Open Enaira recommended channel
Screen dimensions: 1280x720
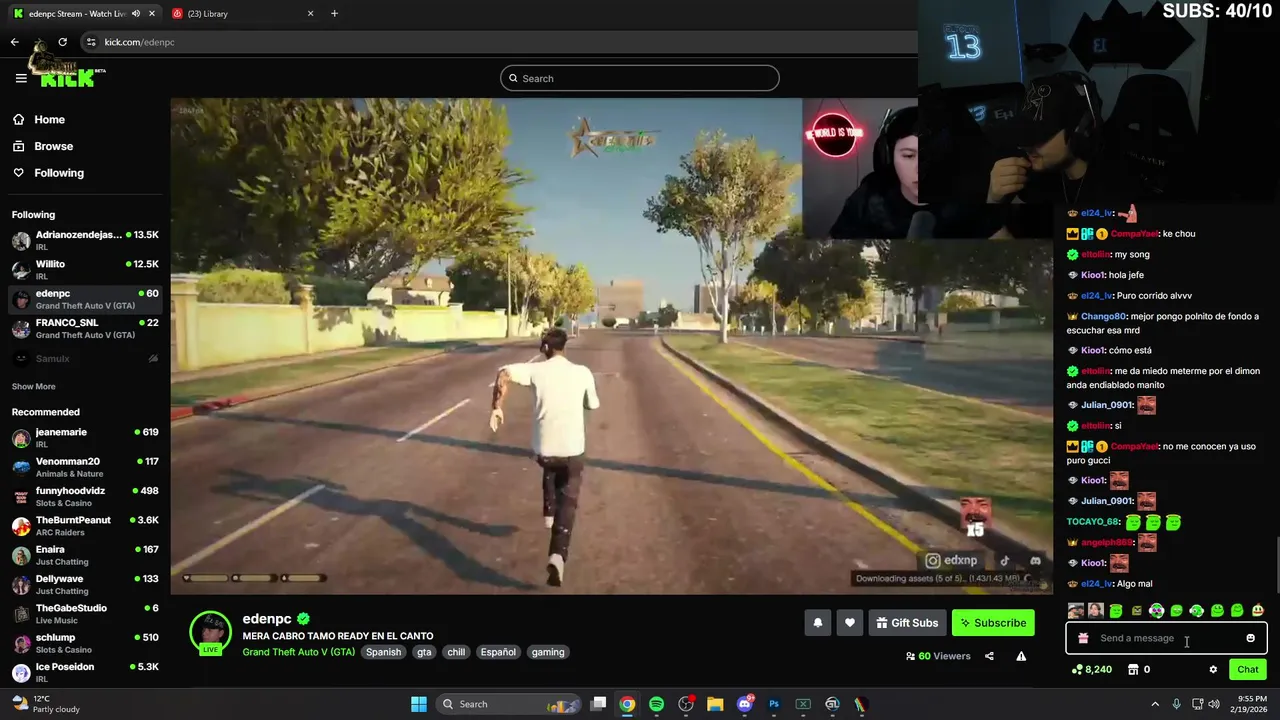click(85, 555)
